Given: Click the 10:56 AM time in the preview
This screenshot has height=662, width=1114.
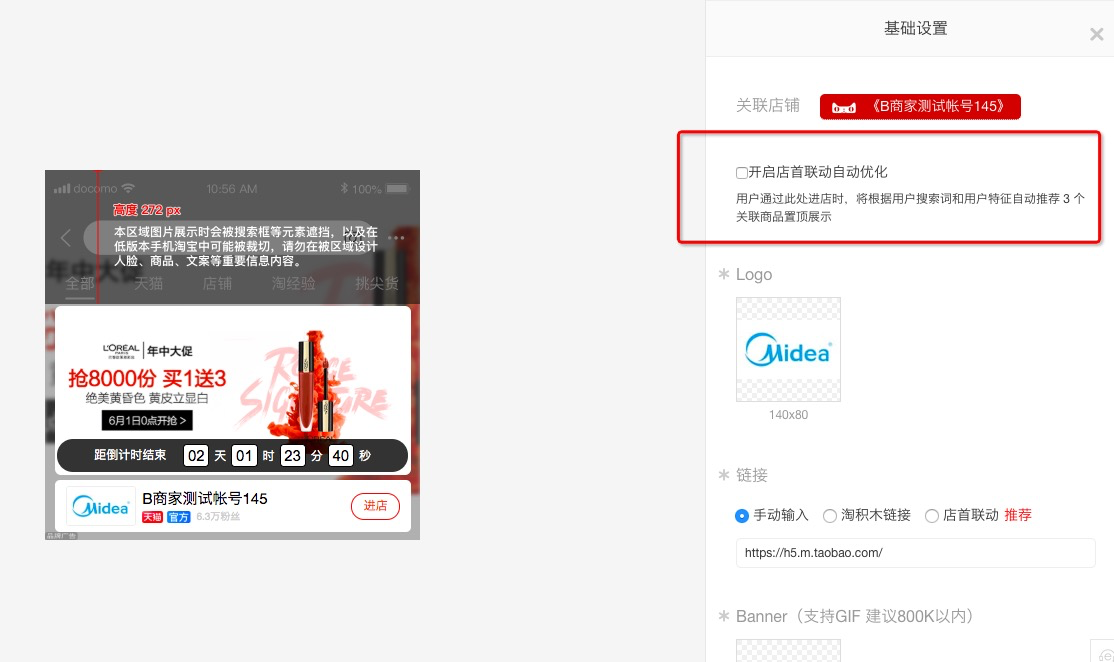Looking at the screenshot, I should tap(232, 189).
